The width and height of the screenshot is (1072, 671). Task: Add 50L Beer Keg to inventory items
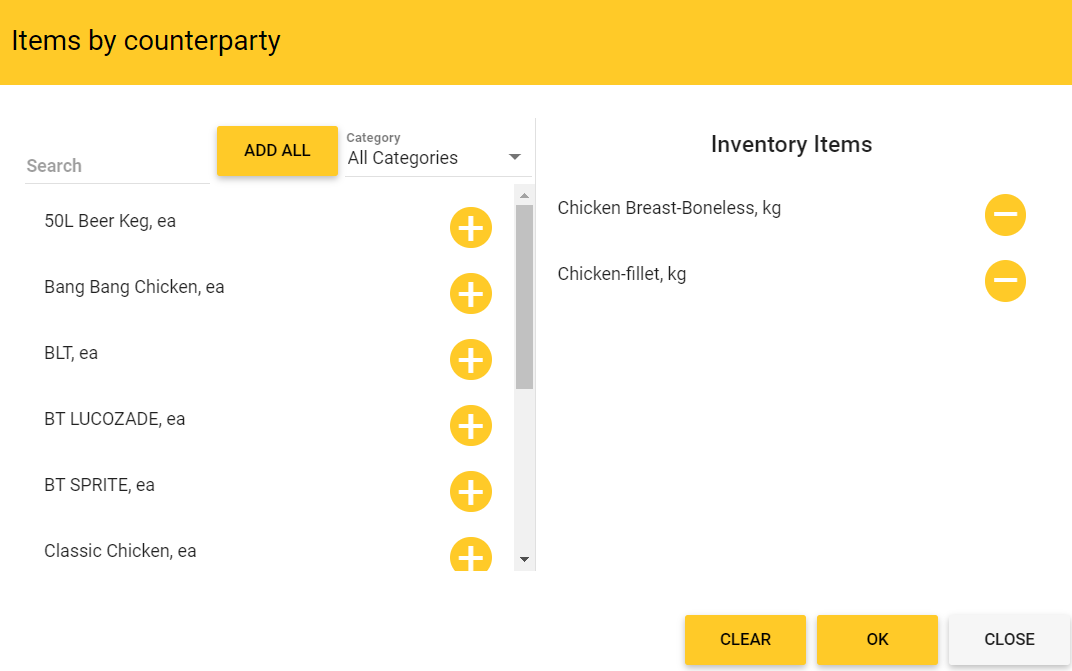470,228
